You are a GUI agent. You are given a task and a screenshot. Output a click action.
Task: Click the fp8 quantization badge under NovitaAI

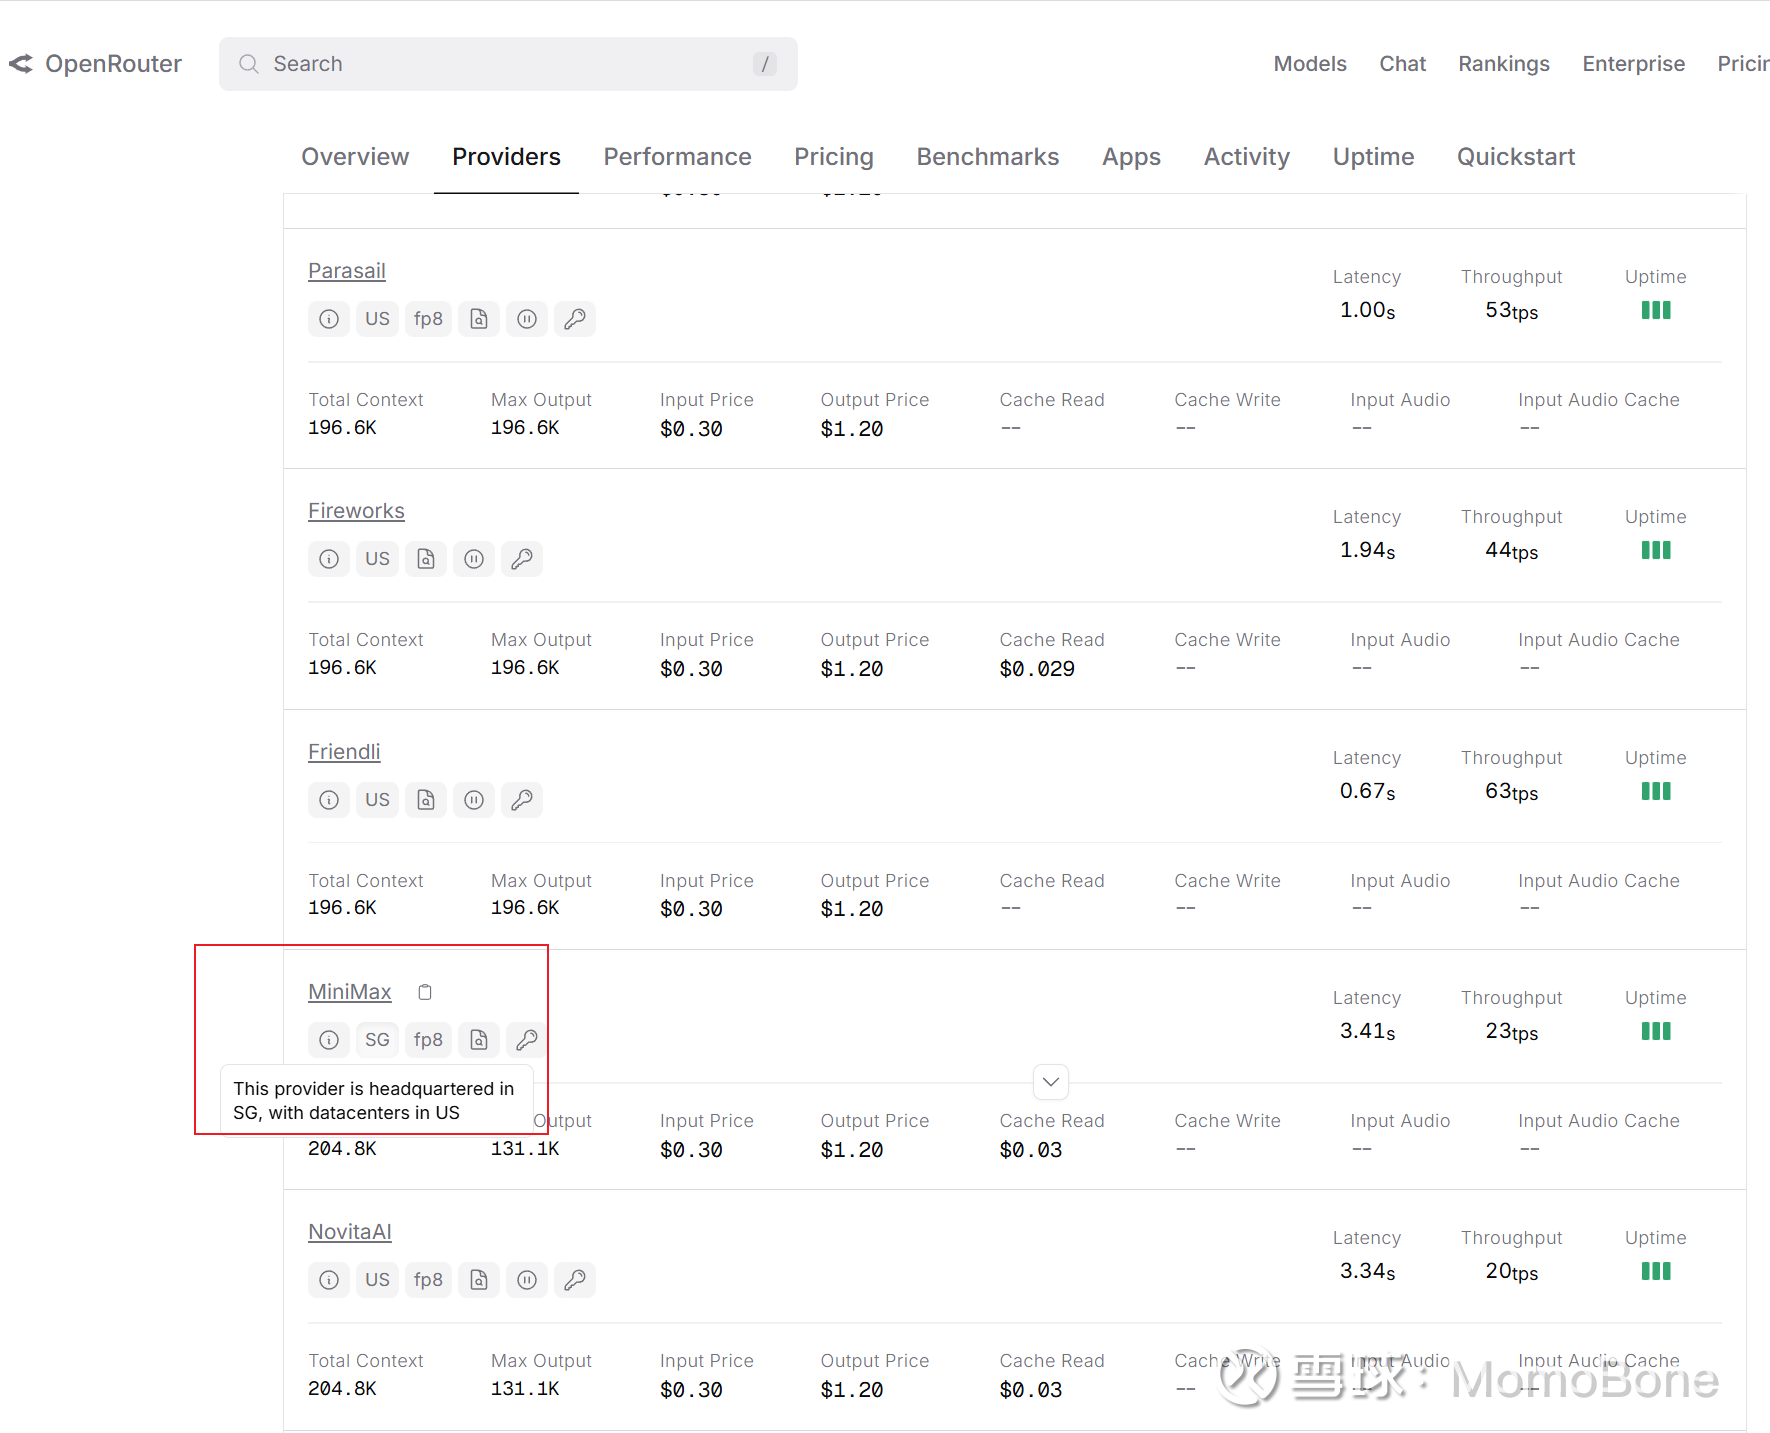coord(428,1280)
